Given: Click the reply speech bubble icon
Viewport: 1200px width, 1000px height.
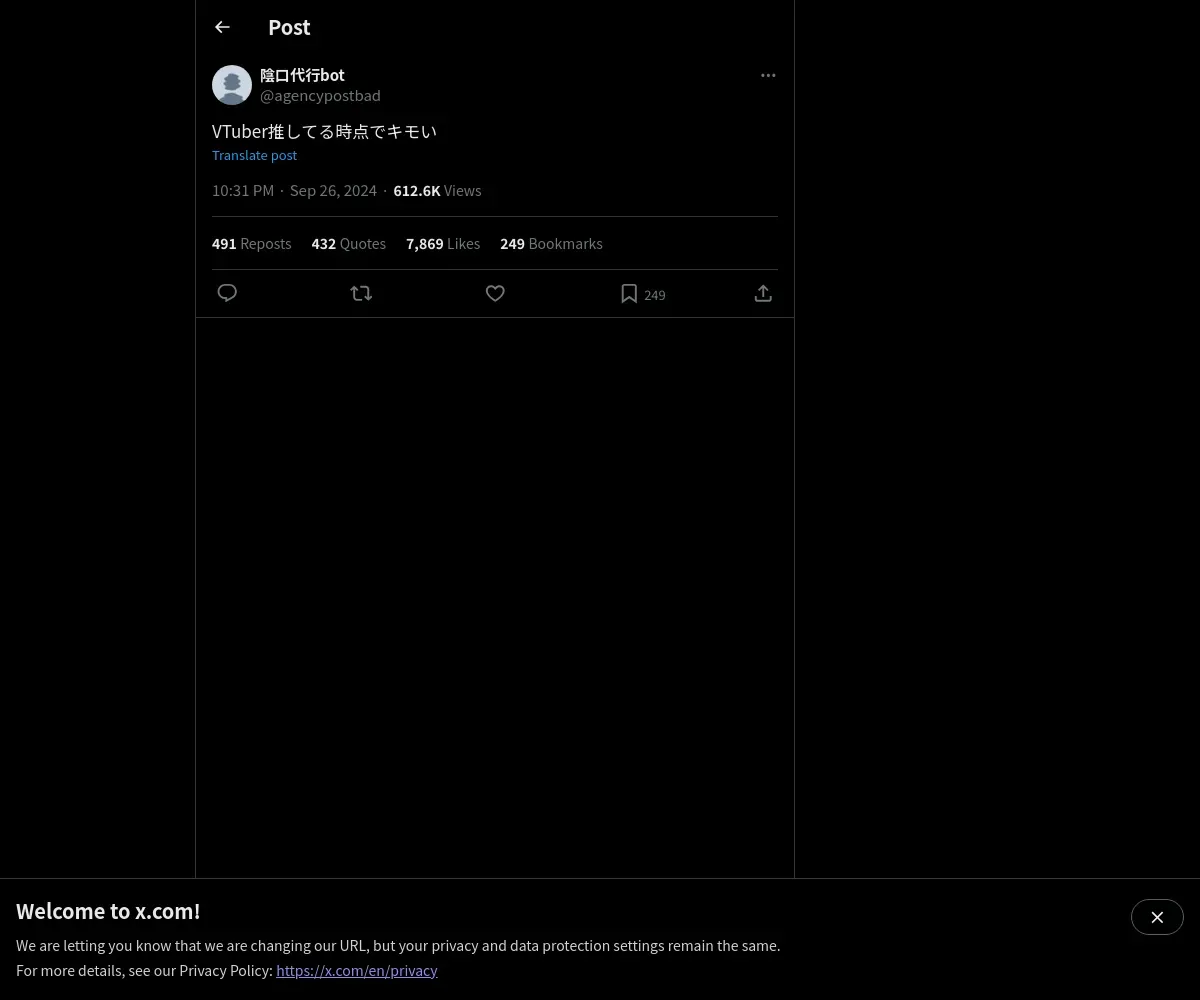Looking at the screenshot, I should [227, 293].
